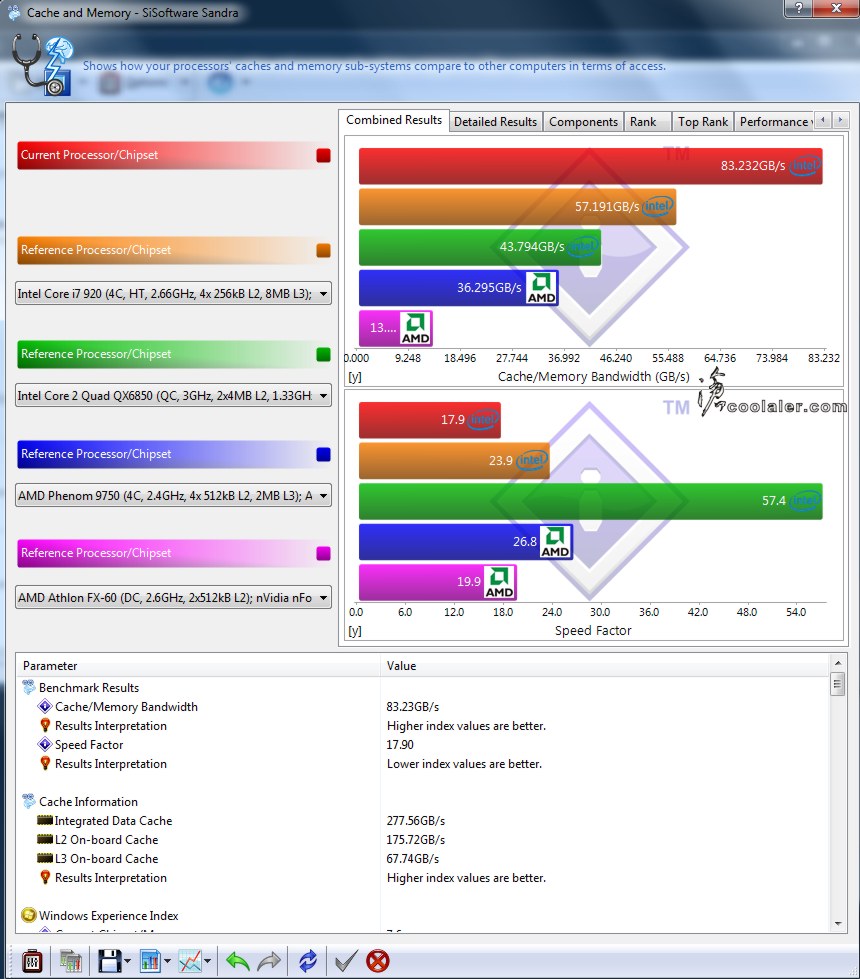Click the Parameter column header
Viewport: 860px width, 979px height.
(x=199, y=666)
